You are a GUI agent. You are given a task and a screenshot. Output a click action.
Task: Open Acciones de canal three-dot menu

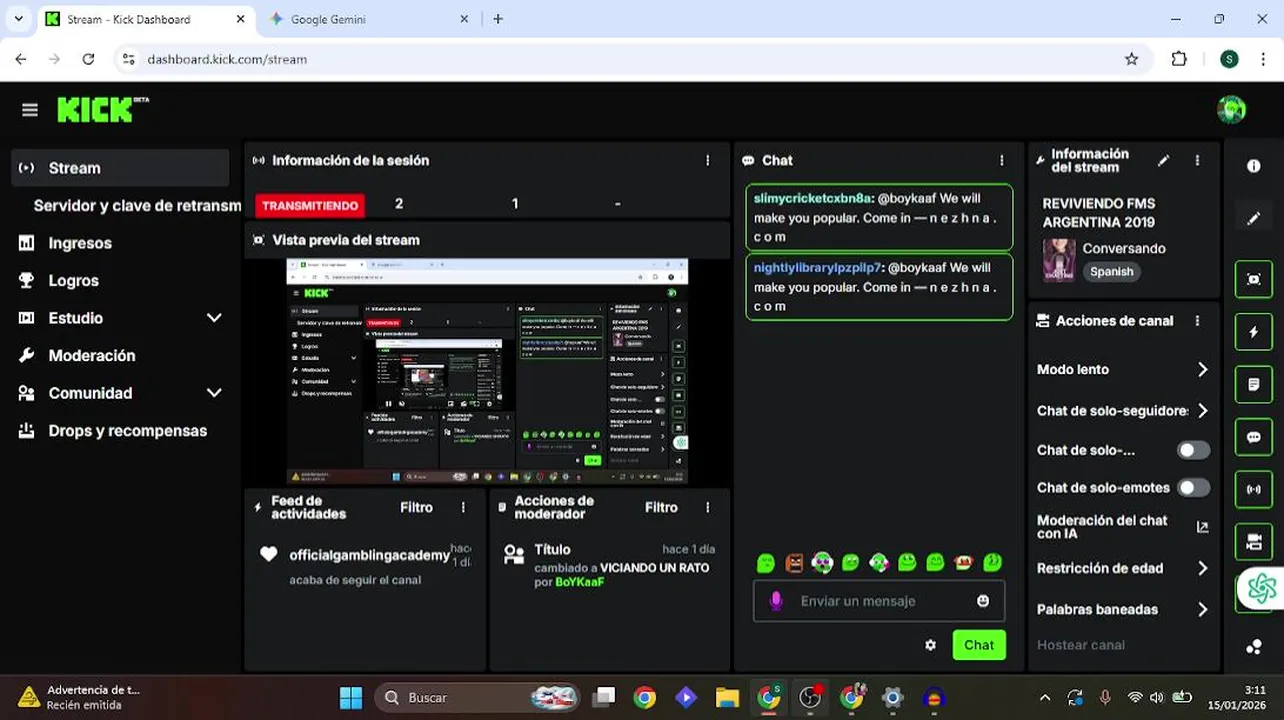1197,321
